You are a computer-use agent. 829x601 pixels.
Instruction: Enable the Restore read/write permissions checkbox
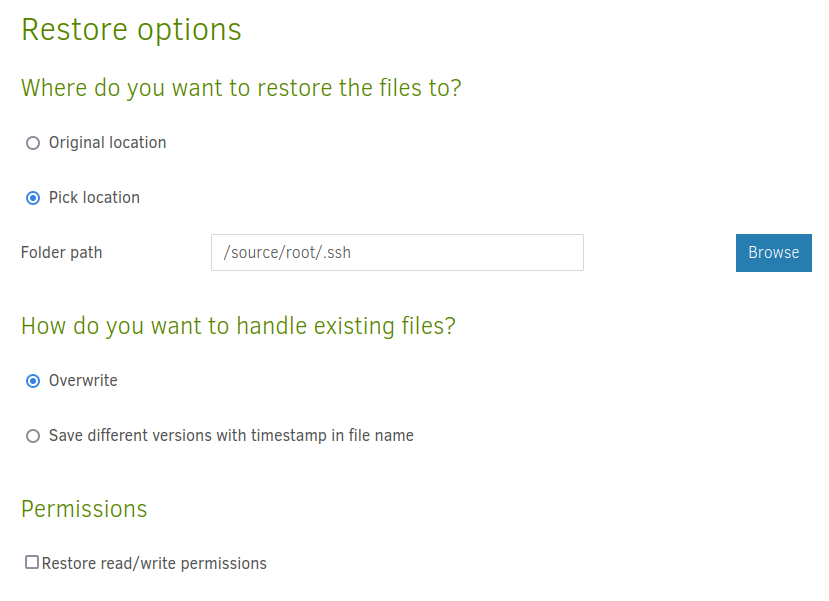pos(32,563)
